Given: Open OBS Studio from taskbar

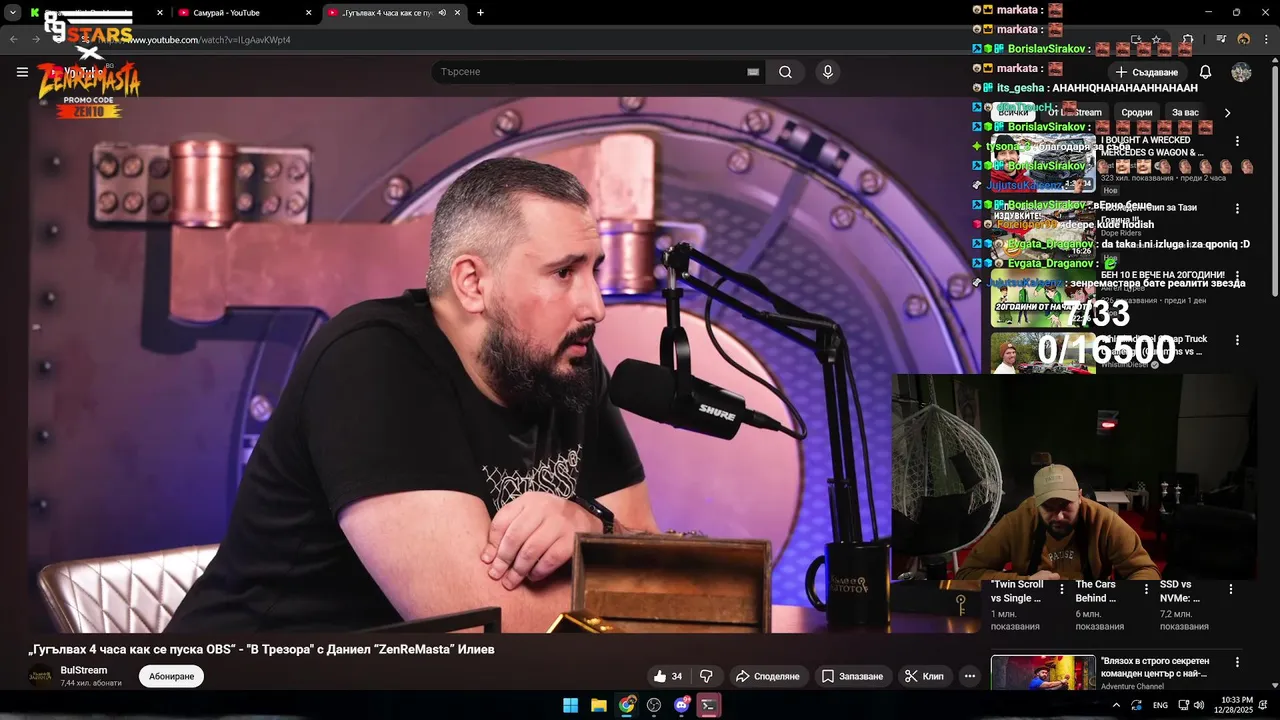Looking at the screenshot, I should click(654, 705).
